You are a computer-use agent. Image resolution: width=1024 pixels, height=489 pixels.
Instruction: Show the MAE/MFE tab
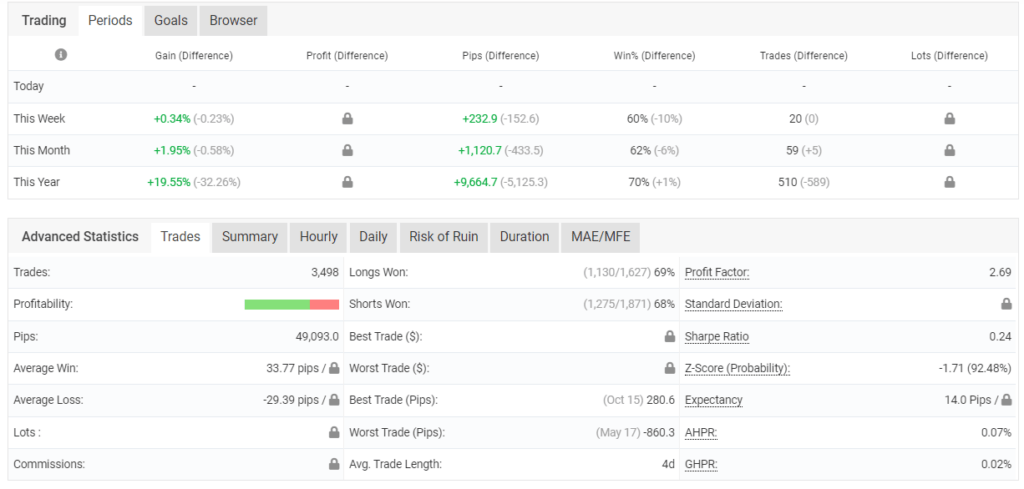click(x=600, y=237)
